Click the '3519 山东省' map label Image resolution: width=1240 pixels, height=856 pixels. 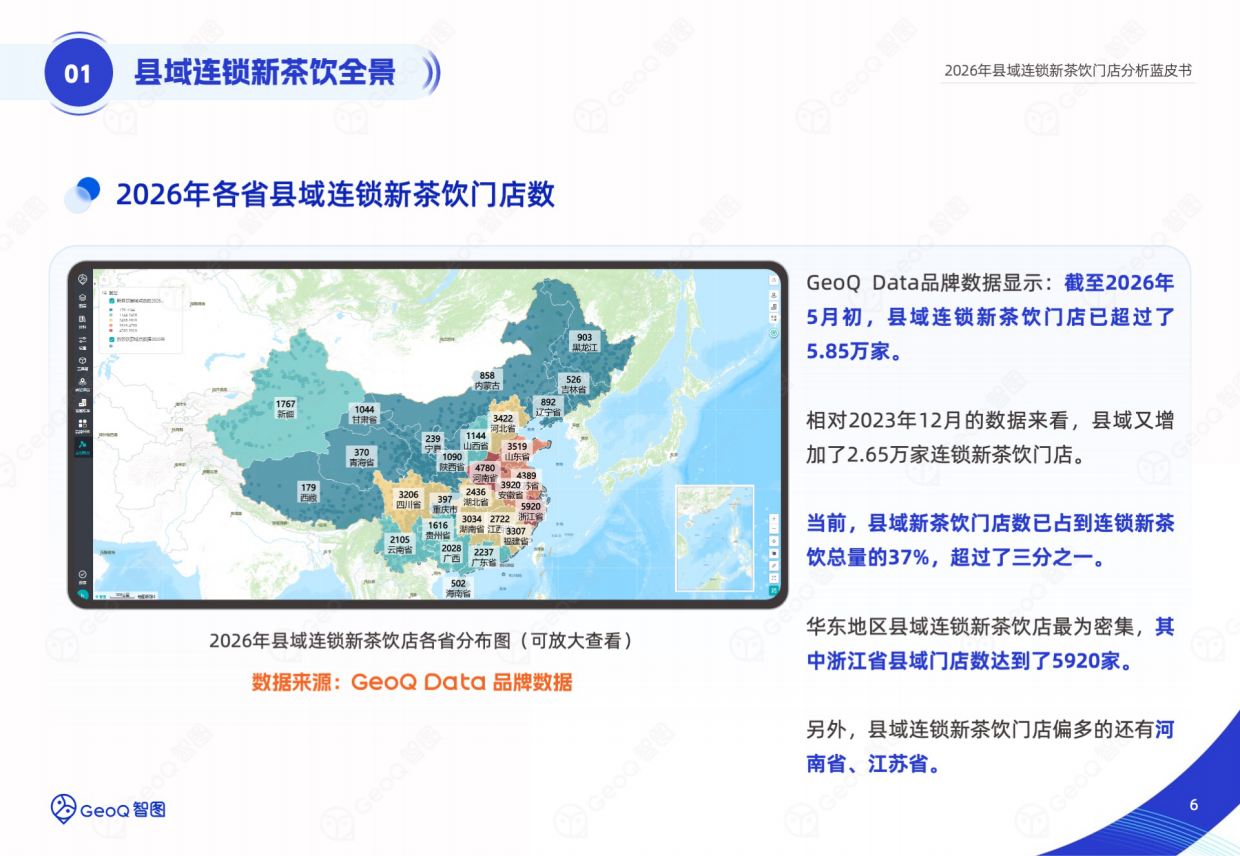pyautogui.click(x=517, y=451)
